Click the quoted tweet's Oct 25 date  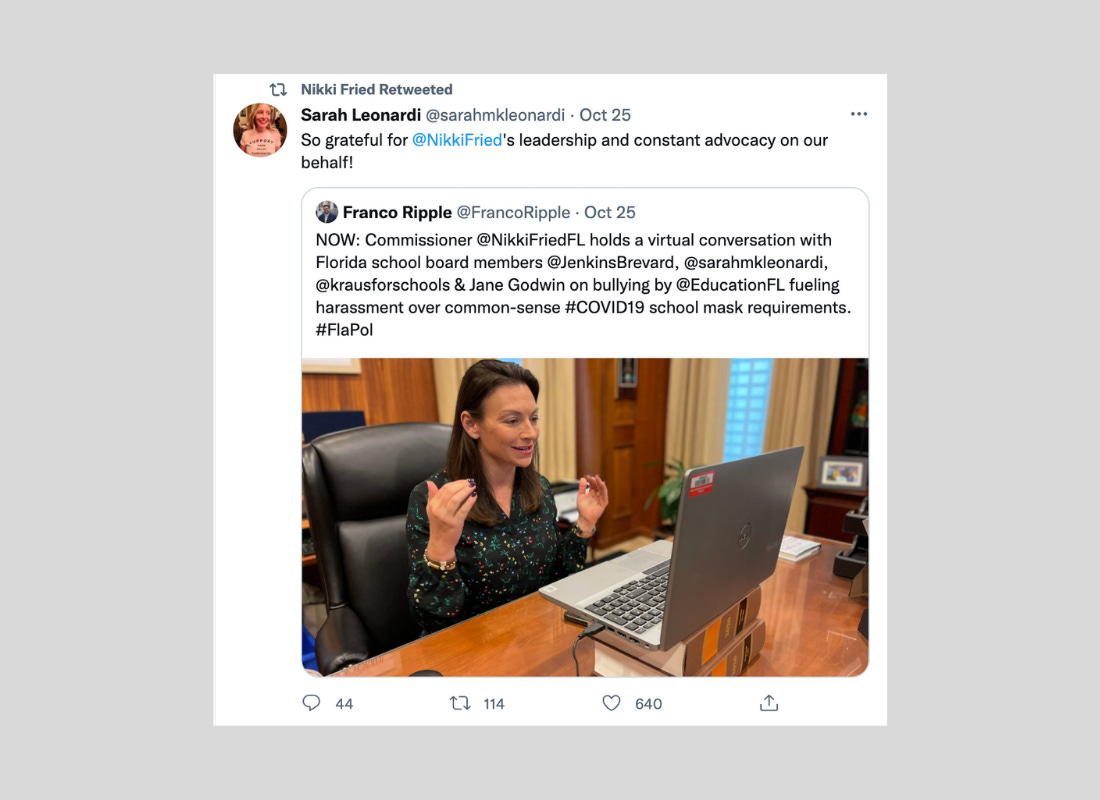(x=610, y=213)
